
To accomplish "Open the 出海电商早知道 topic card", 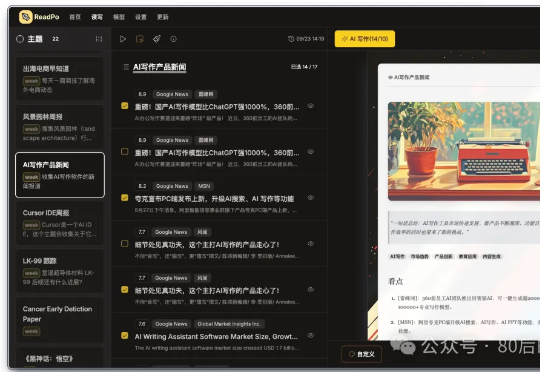I will point(60,79).
